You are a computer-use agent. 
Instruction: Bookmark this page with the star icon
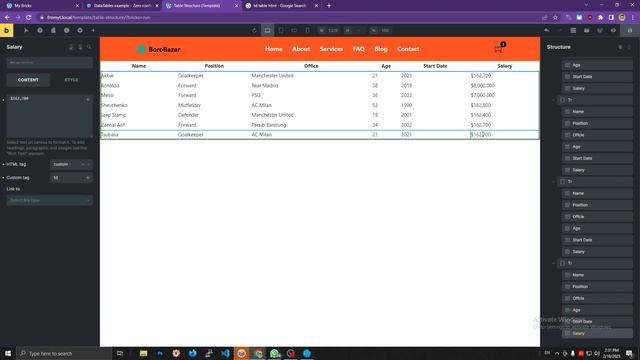coord(555,18)
